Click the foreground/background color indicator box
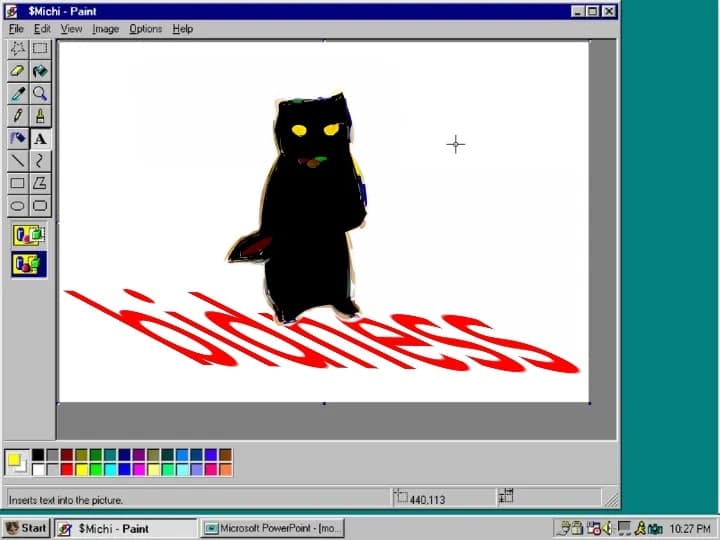 point(17,462)
